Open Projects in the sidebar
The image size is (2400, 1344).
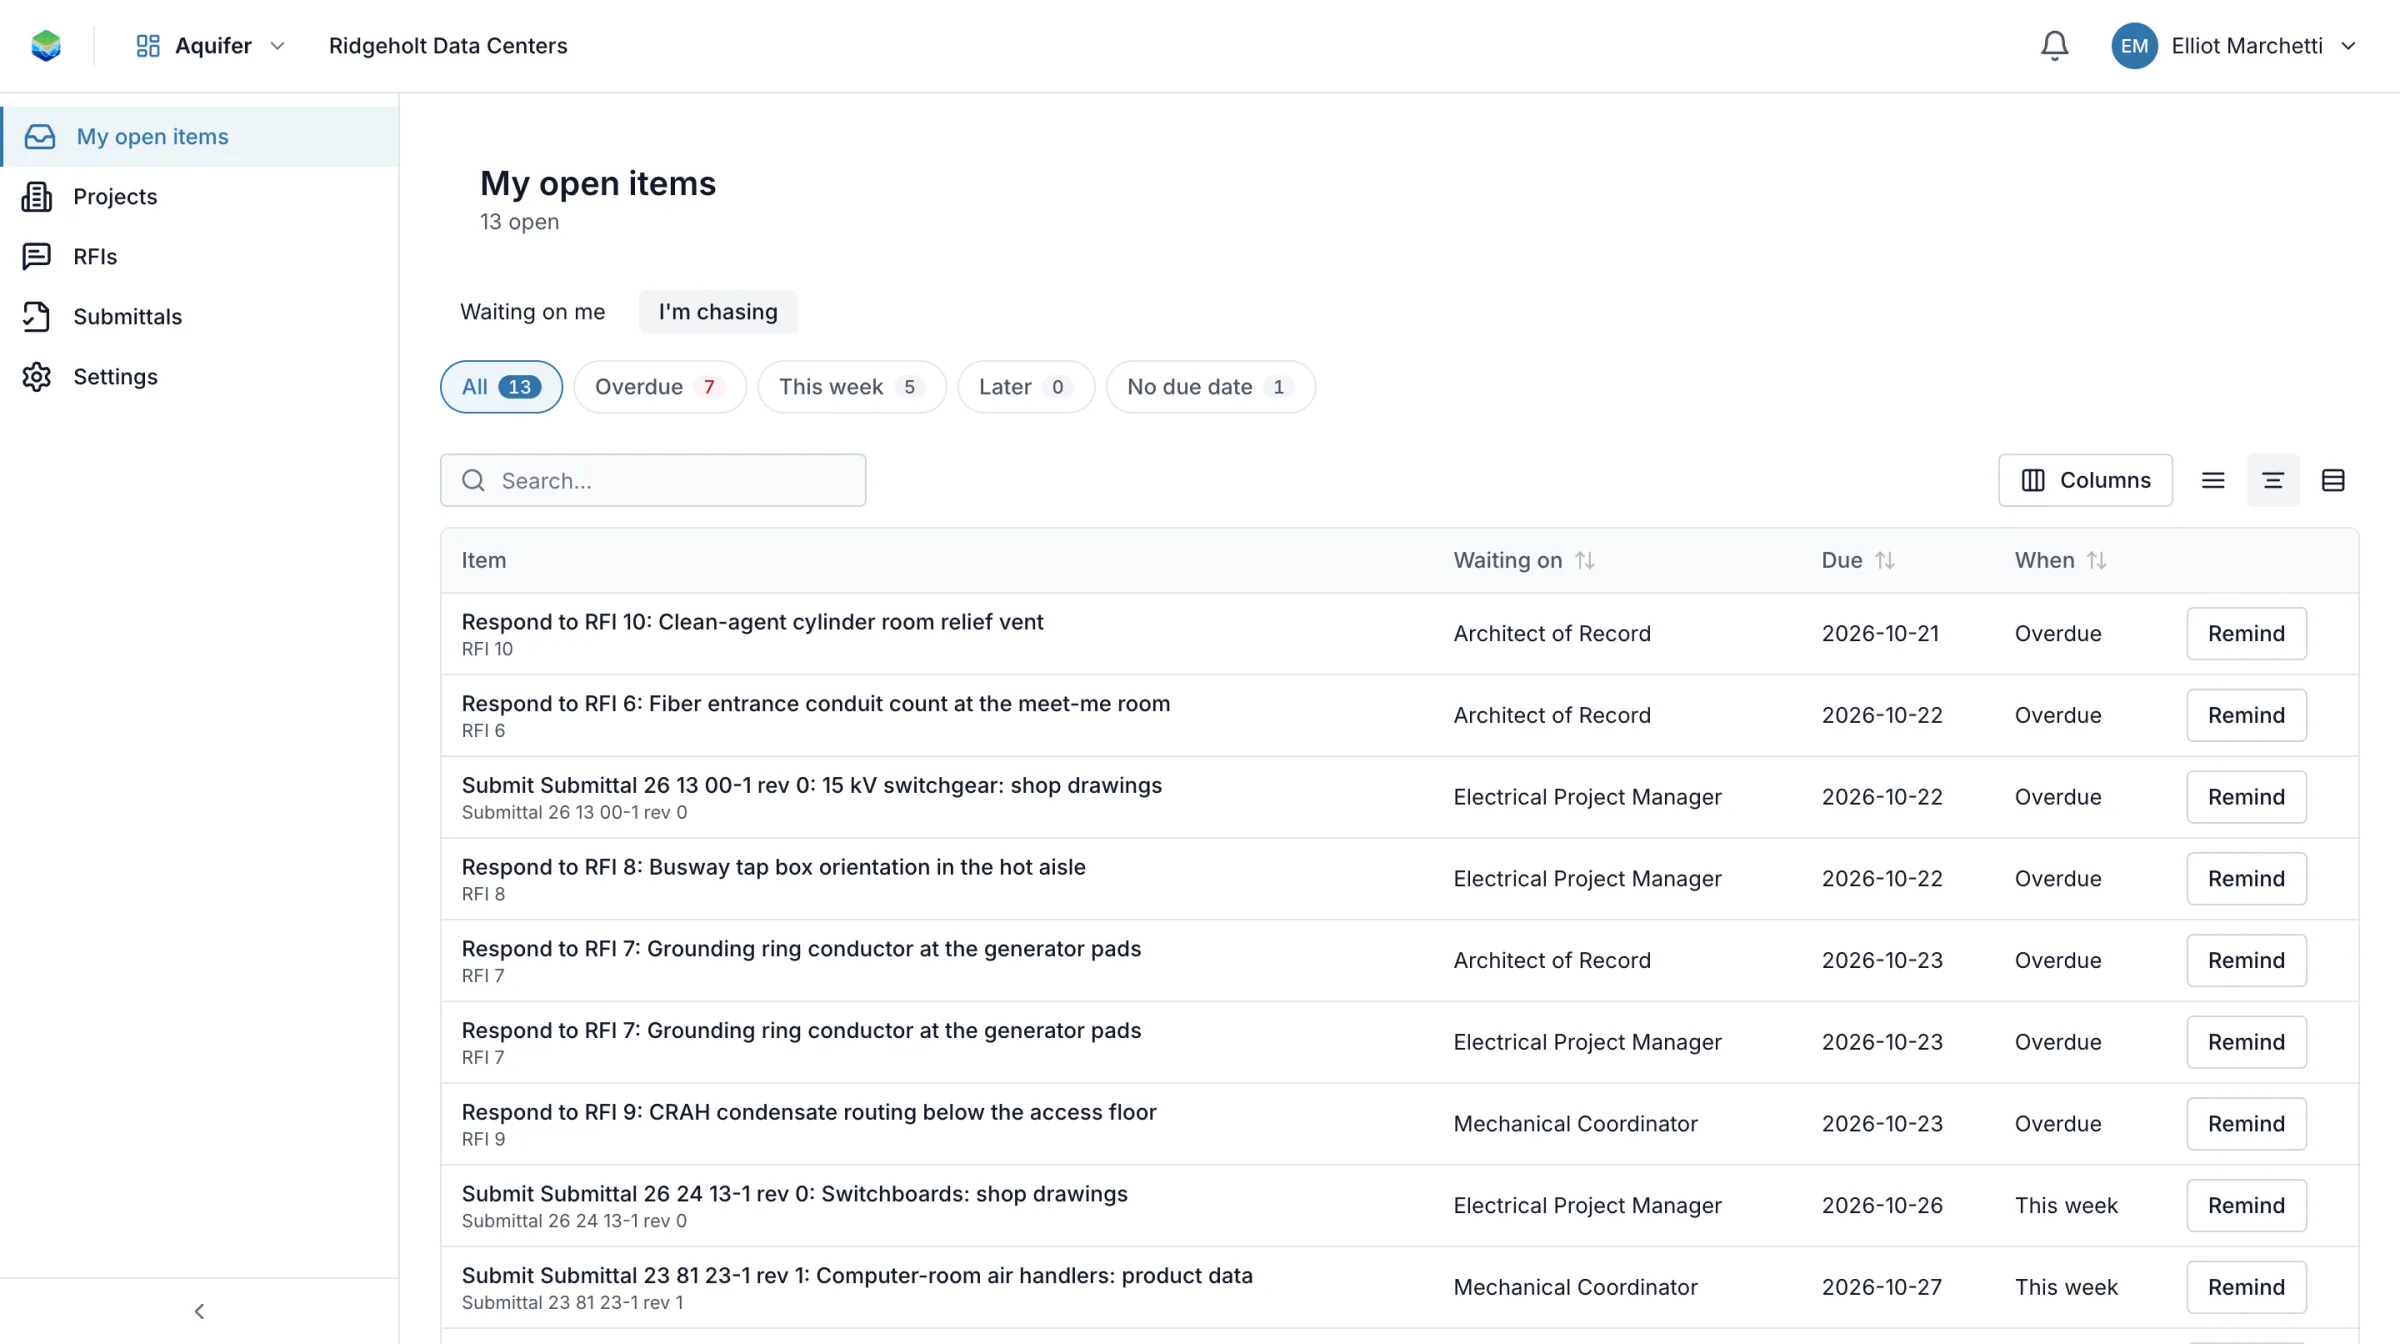(x=200, y=197)
